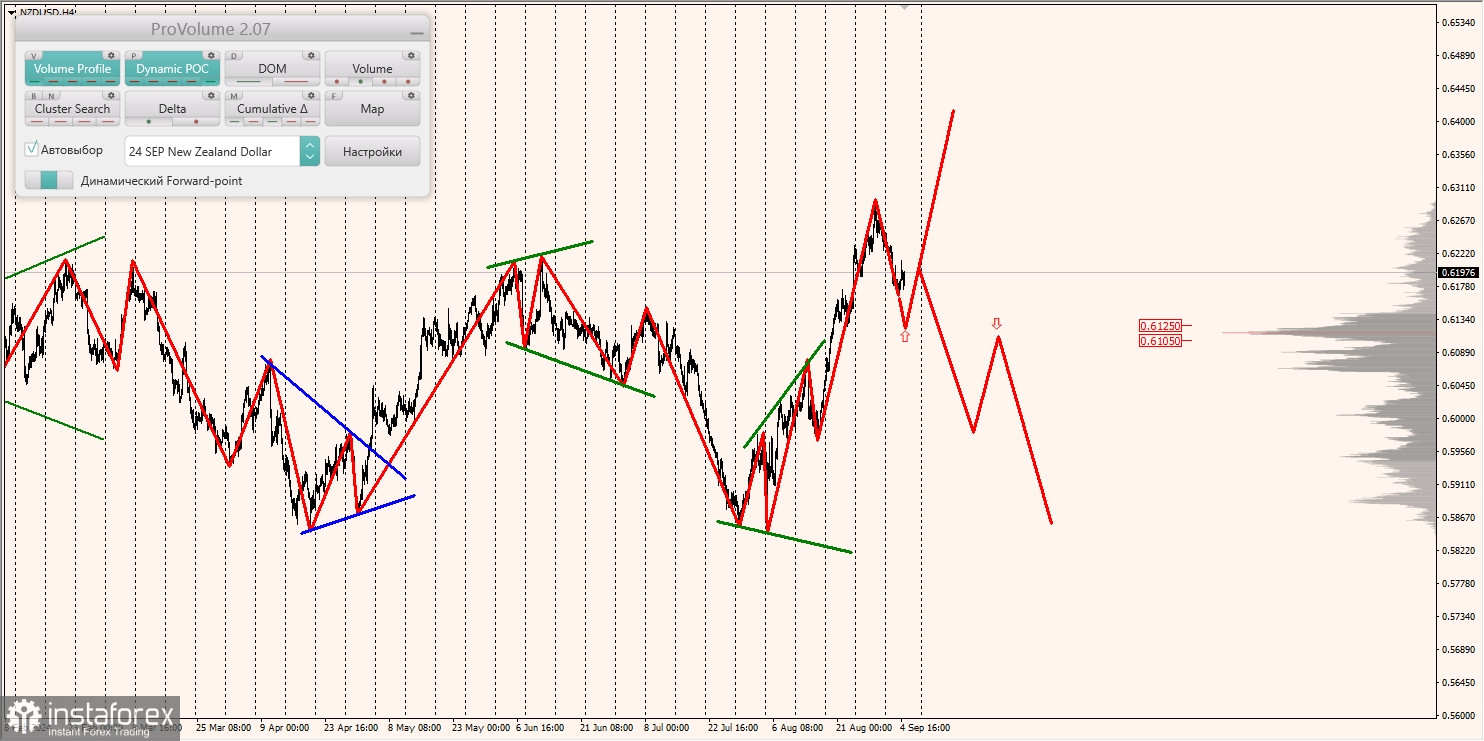
Task: Click the M hotkey tag on Cumulative Δ
Action: pyautogui.click(x=234, y=96)
